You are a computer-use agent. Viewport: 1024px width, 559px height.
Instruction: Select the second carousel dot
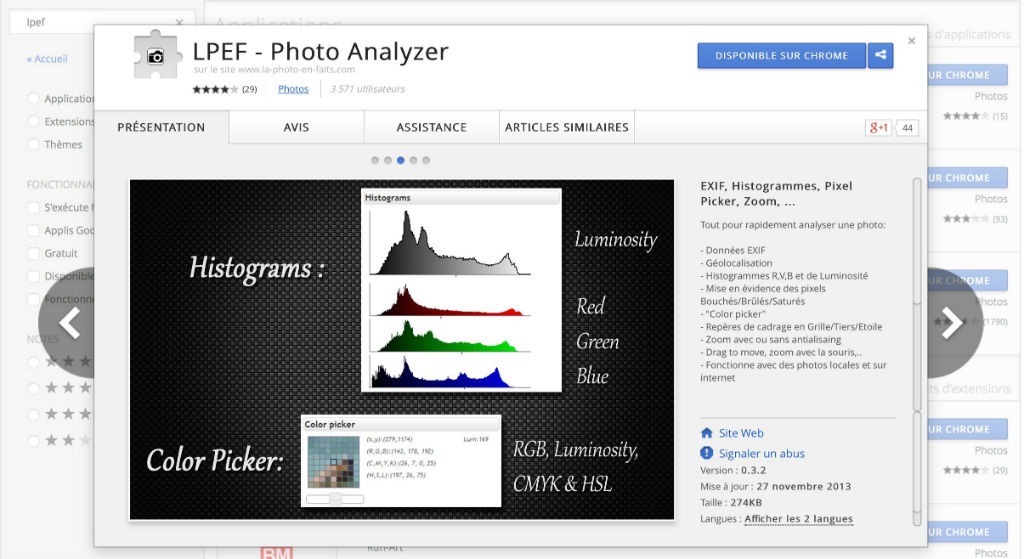[x=388, y=160]
